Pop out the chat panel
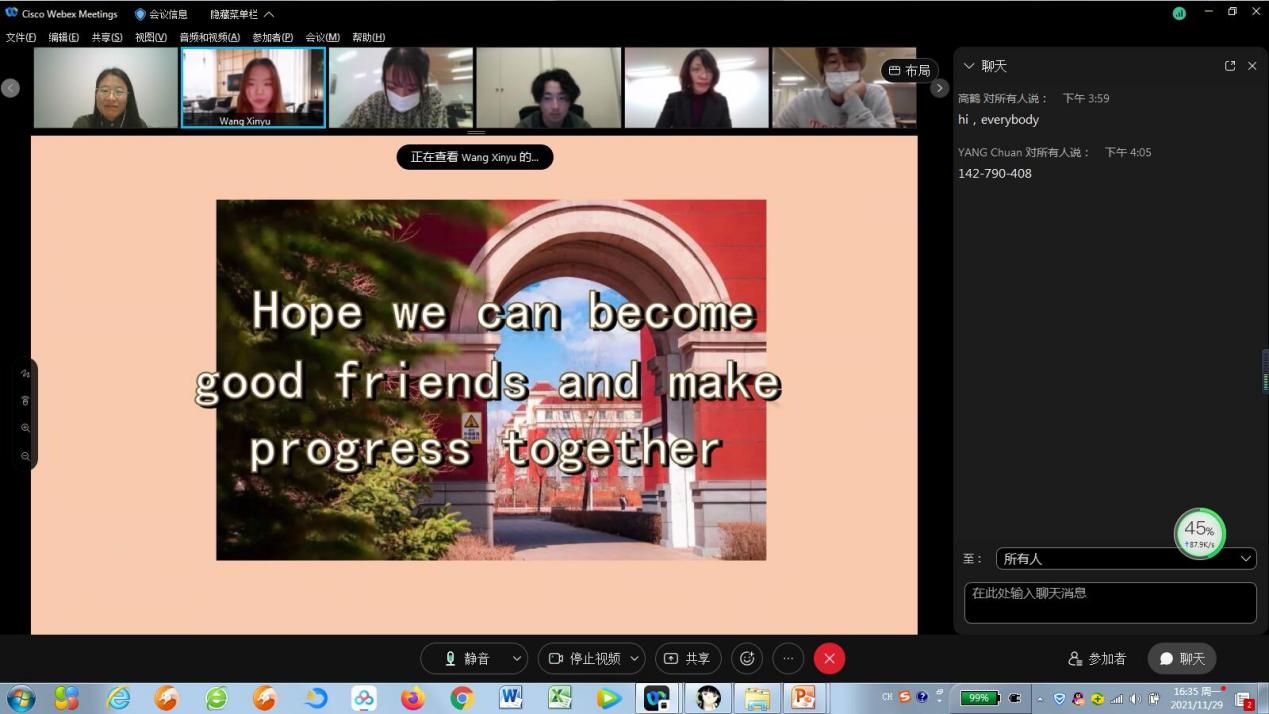Screen dimensions: 1269x714 (1230, 66)
